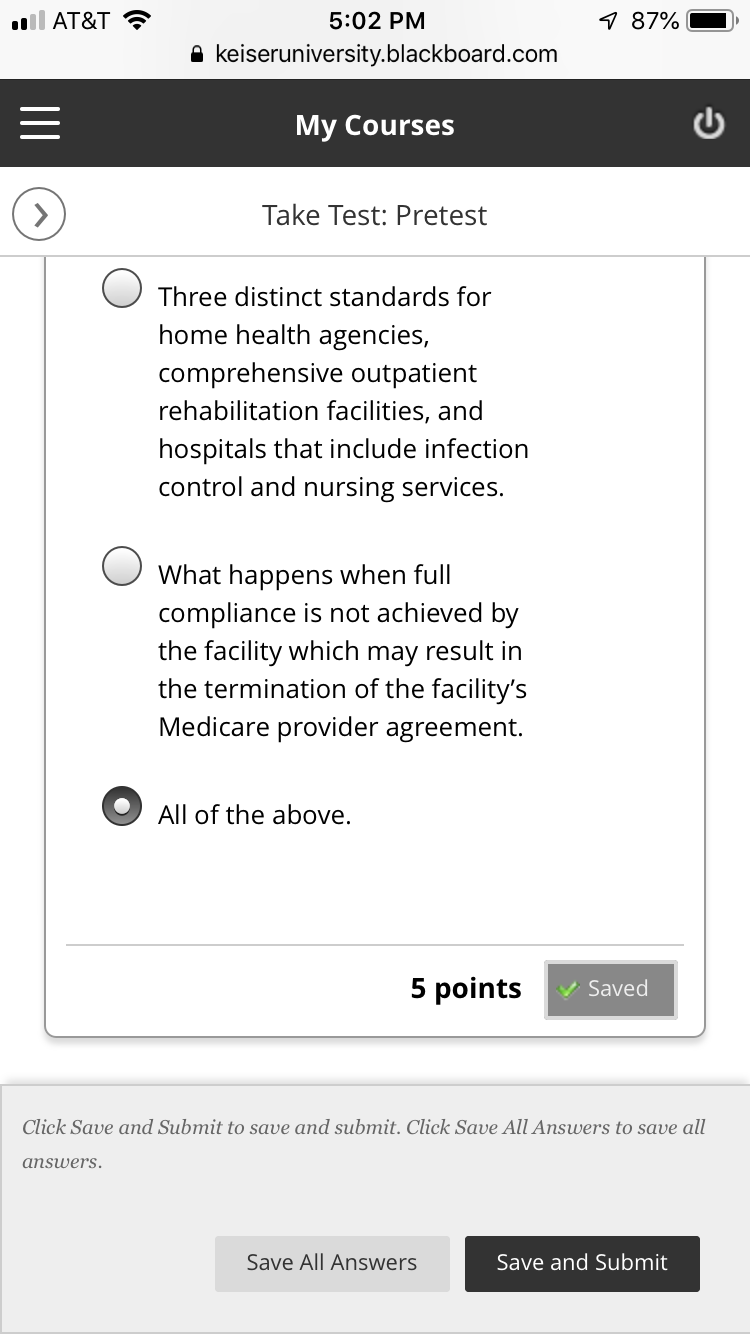Tap the lock icon beside the URL
Viewport: 750px width, 1334px height.
(198, 55)
